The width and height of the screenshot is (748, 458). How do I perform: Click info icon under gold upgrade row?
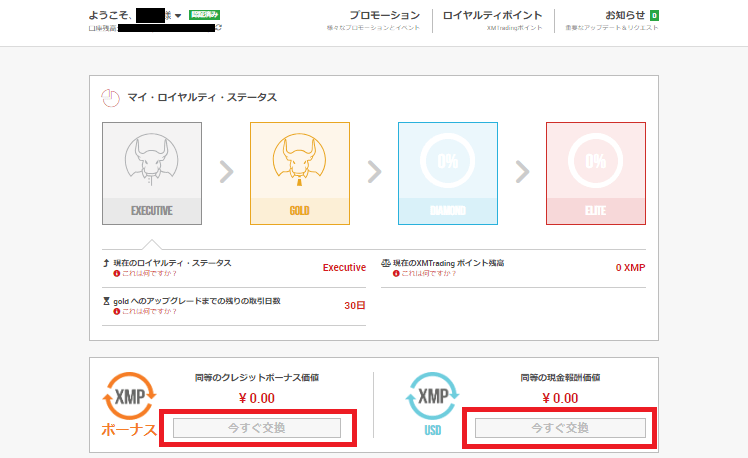coord(116,312)
